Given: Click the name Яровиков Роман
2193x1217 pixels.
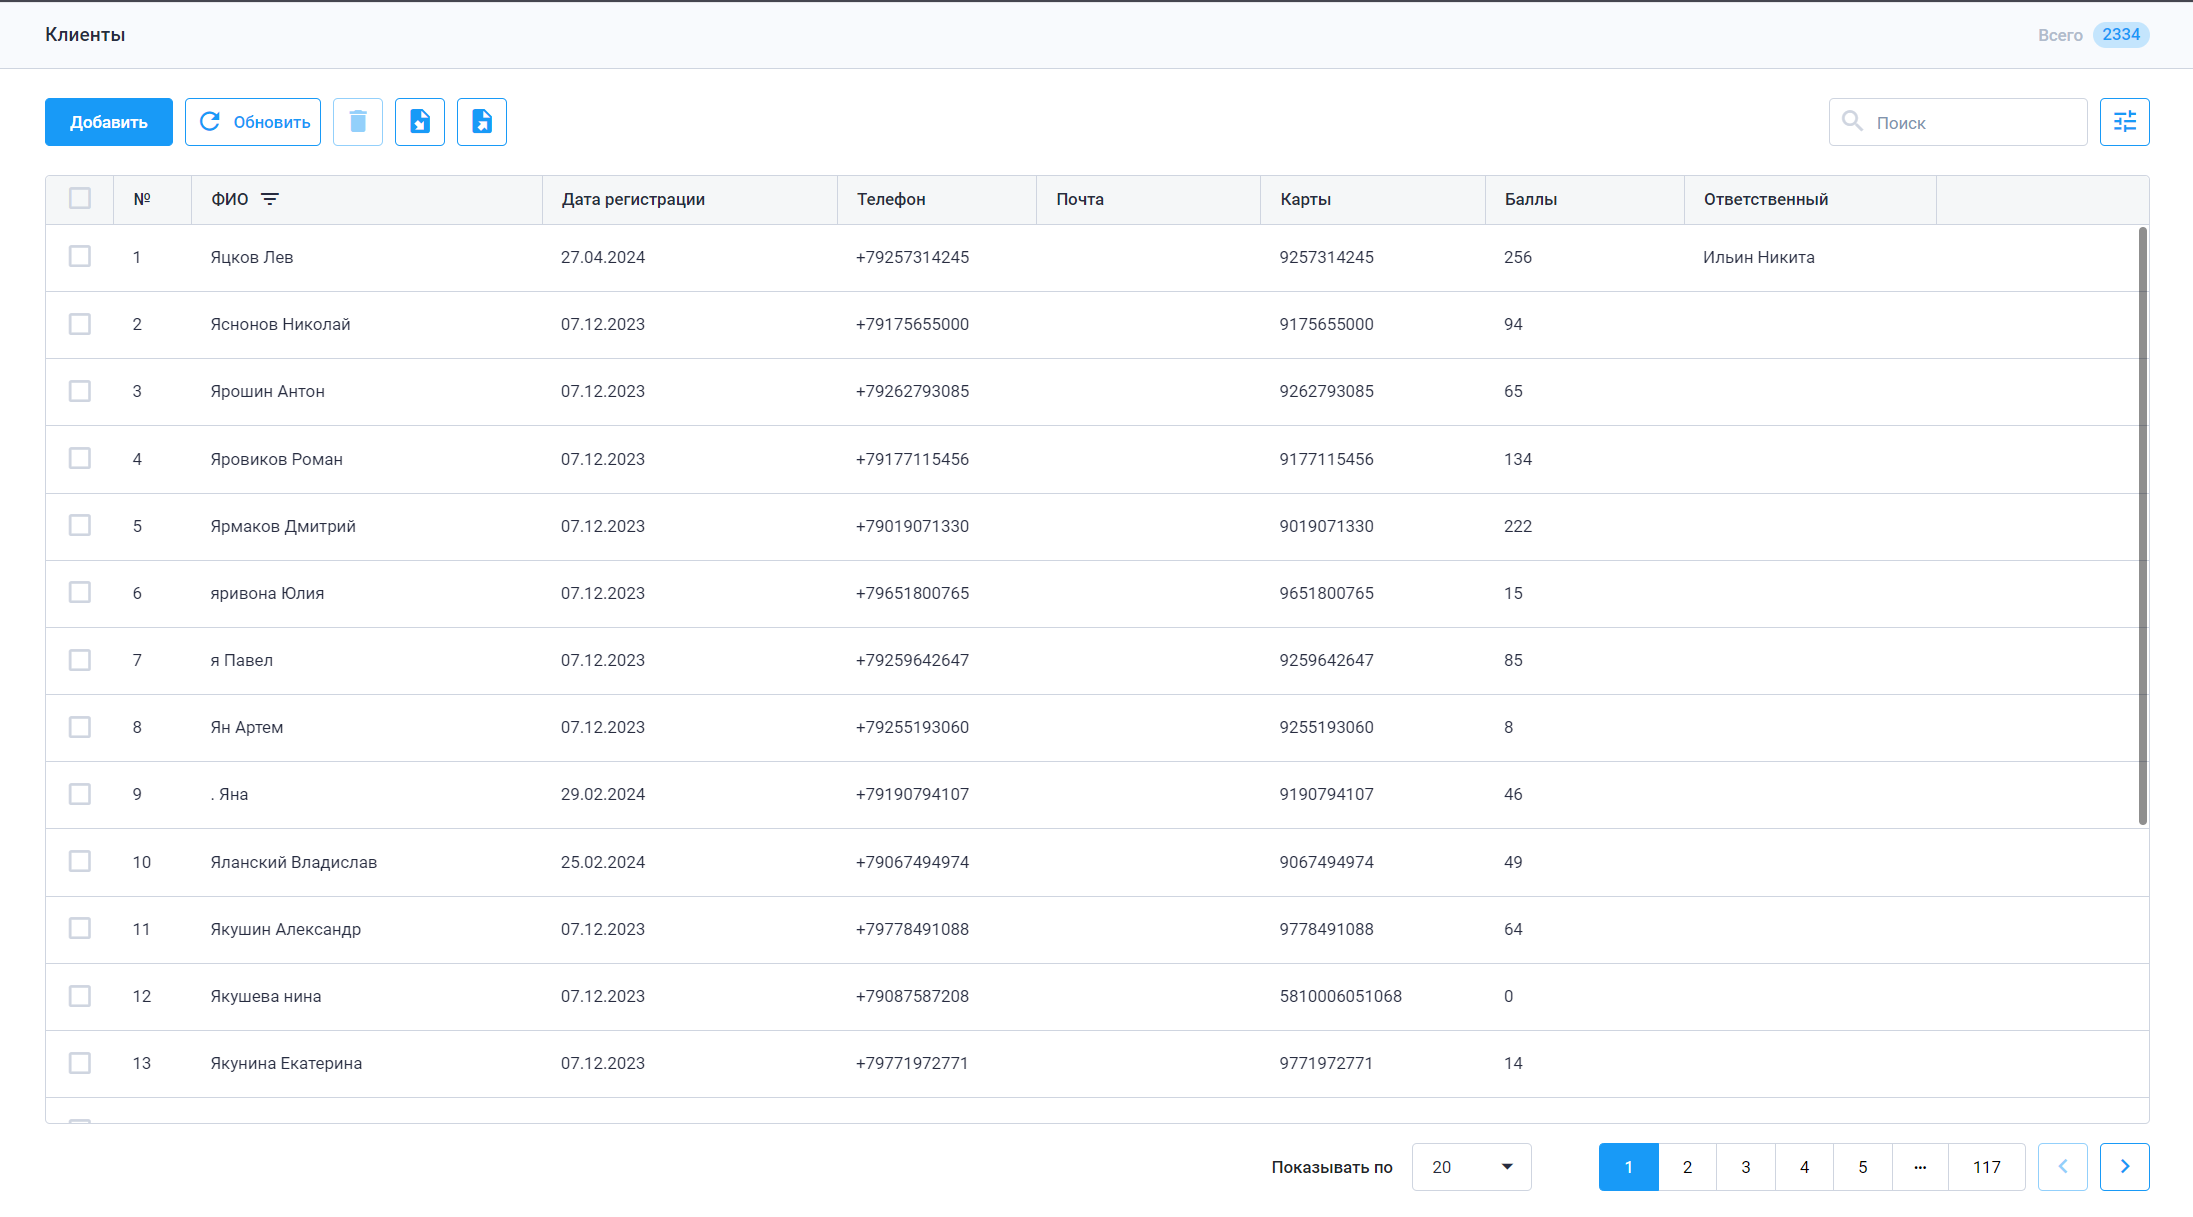Looking at the screenshot, I should (x=276, y=459).
